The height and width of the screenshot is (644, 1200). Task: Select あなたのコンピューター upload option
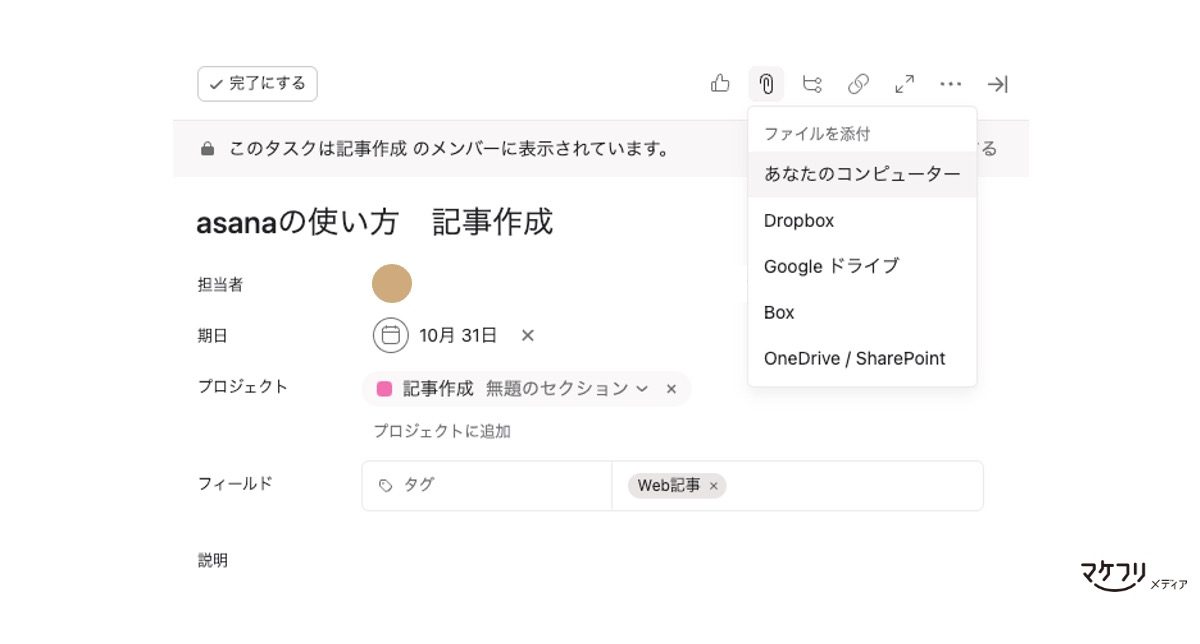click(862, 174)
